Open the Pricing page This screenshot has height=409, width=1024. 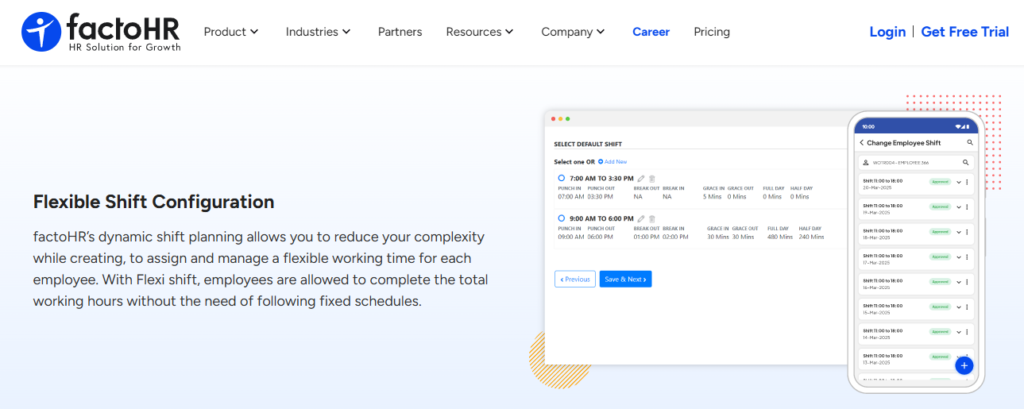712,31
